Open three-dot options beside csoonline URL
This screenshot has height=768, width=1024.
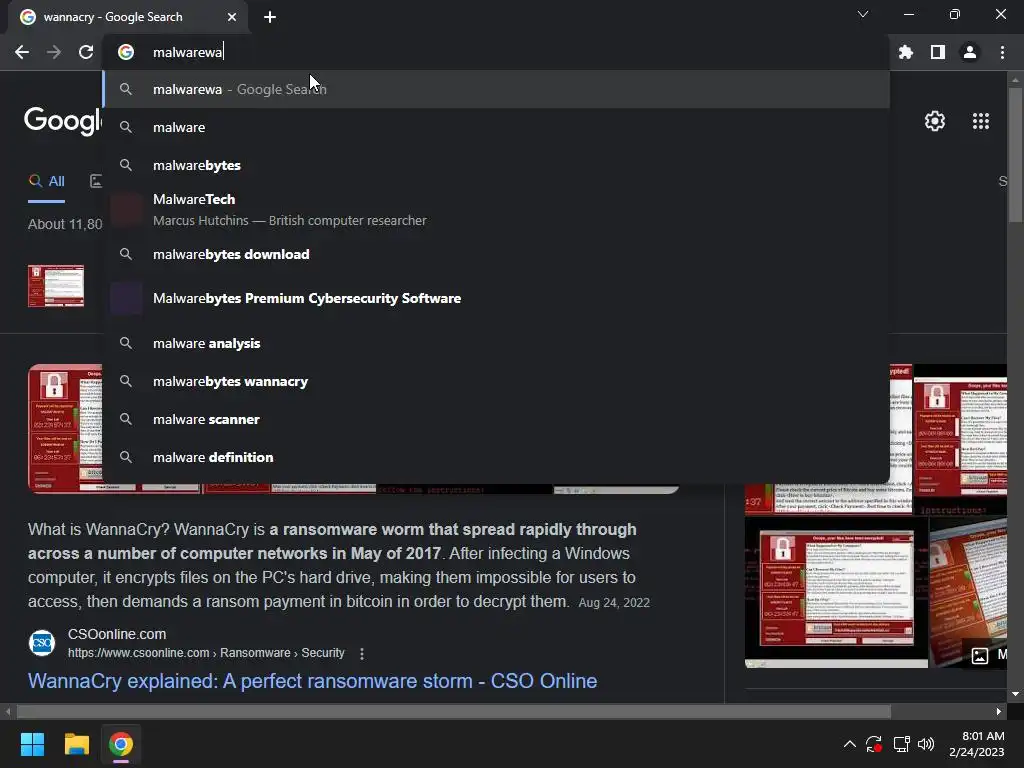click(362, 653)
